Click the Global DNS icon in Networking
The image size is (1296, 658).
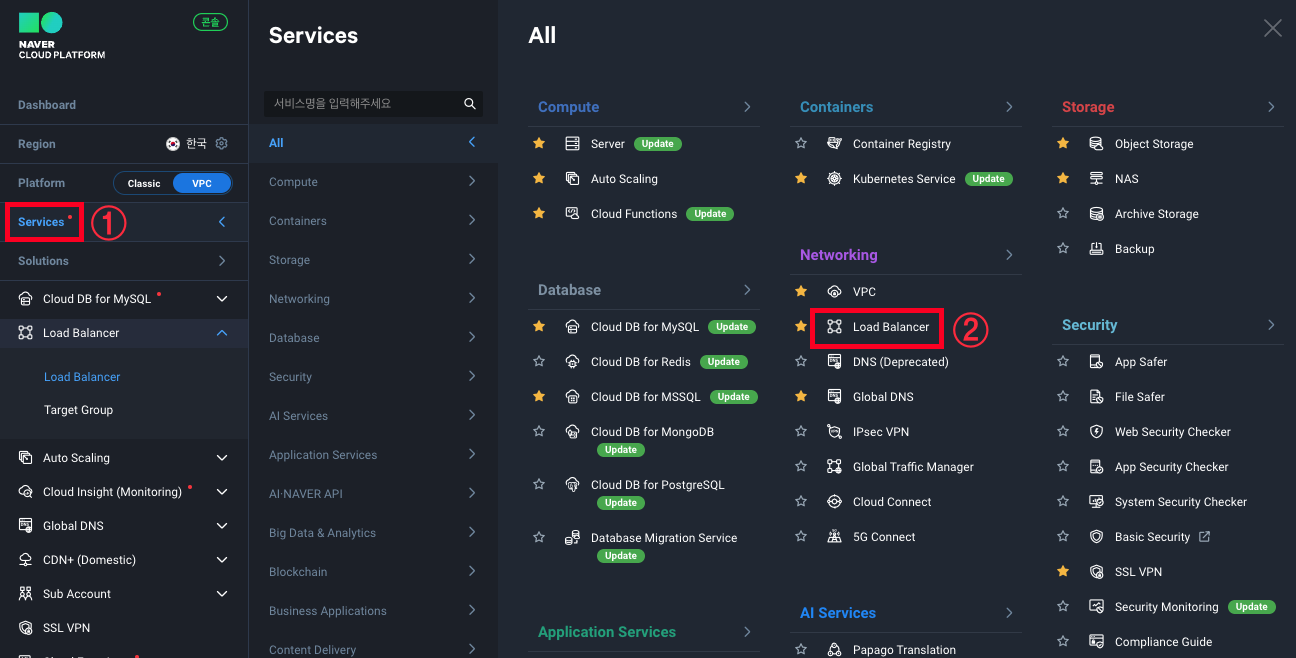[x=835, y=396]
